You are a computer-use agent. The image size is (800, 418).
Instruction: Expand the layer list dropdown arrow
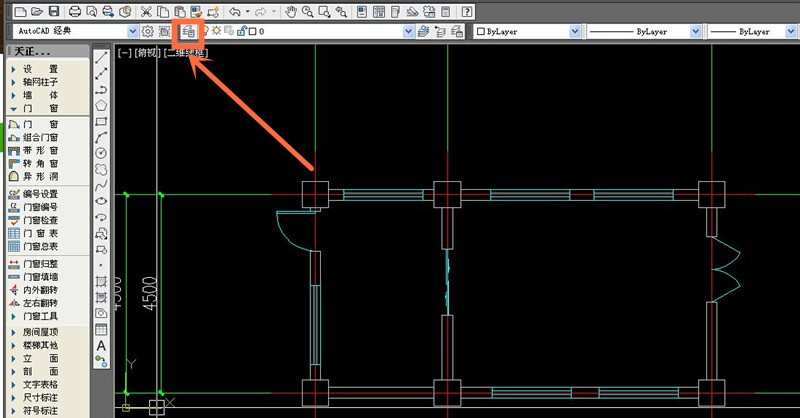[x=408, y=31]
